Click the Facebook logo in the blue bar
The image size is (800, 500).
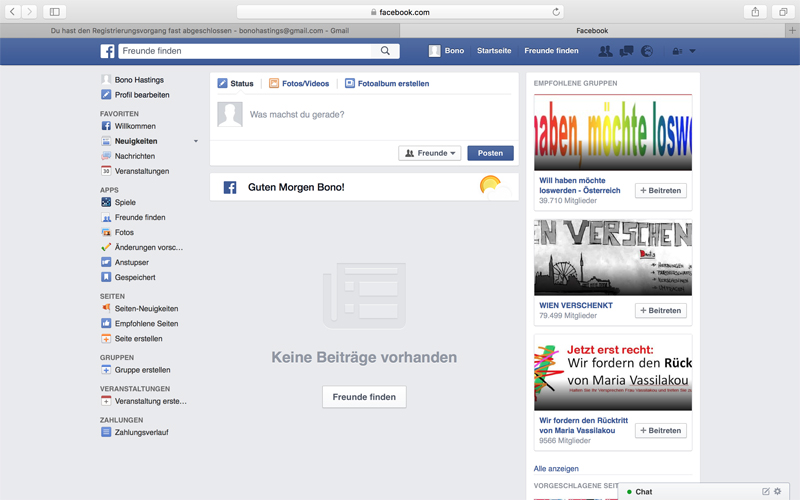coord(107,51)
